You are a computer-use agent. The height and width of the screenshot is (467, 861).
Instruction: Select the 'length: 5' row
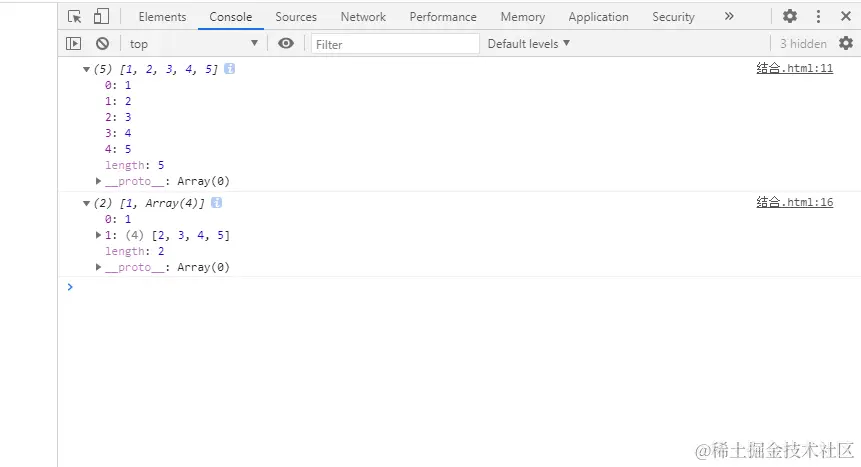(135, 165)
